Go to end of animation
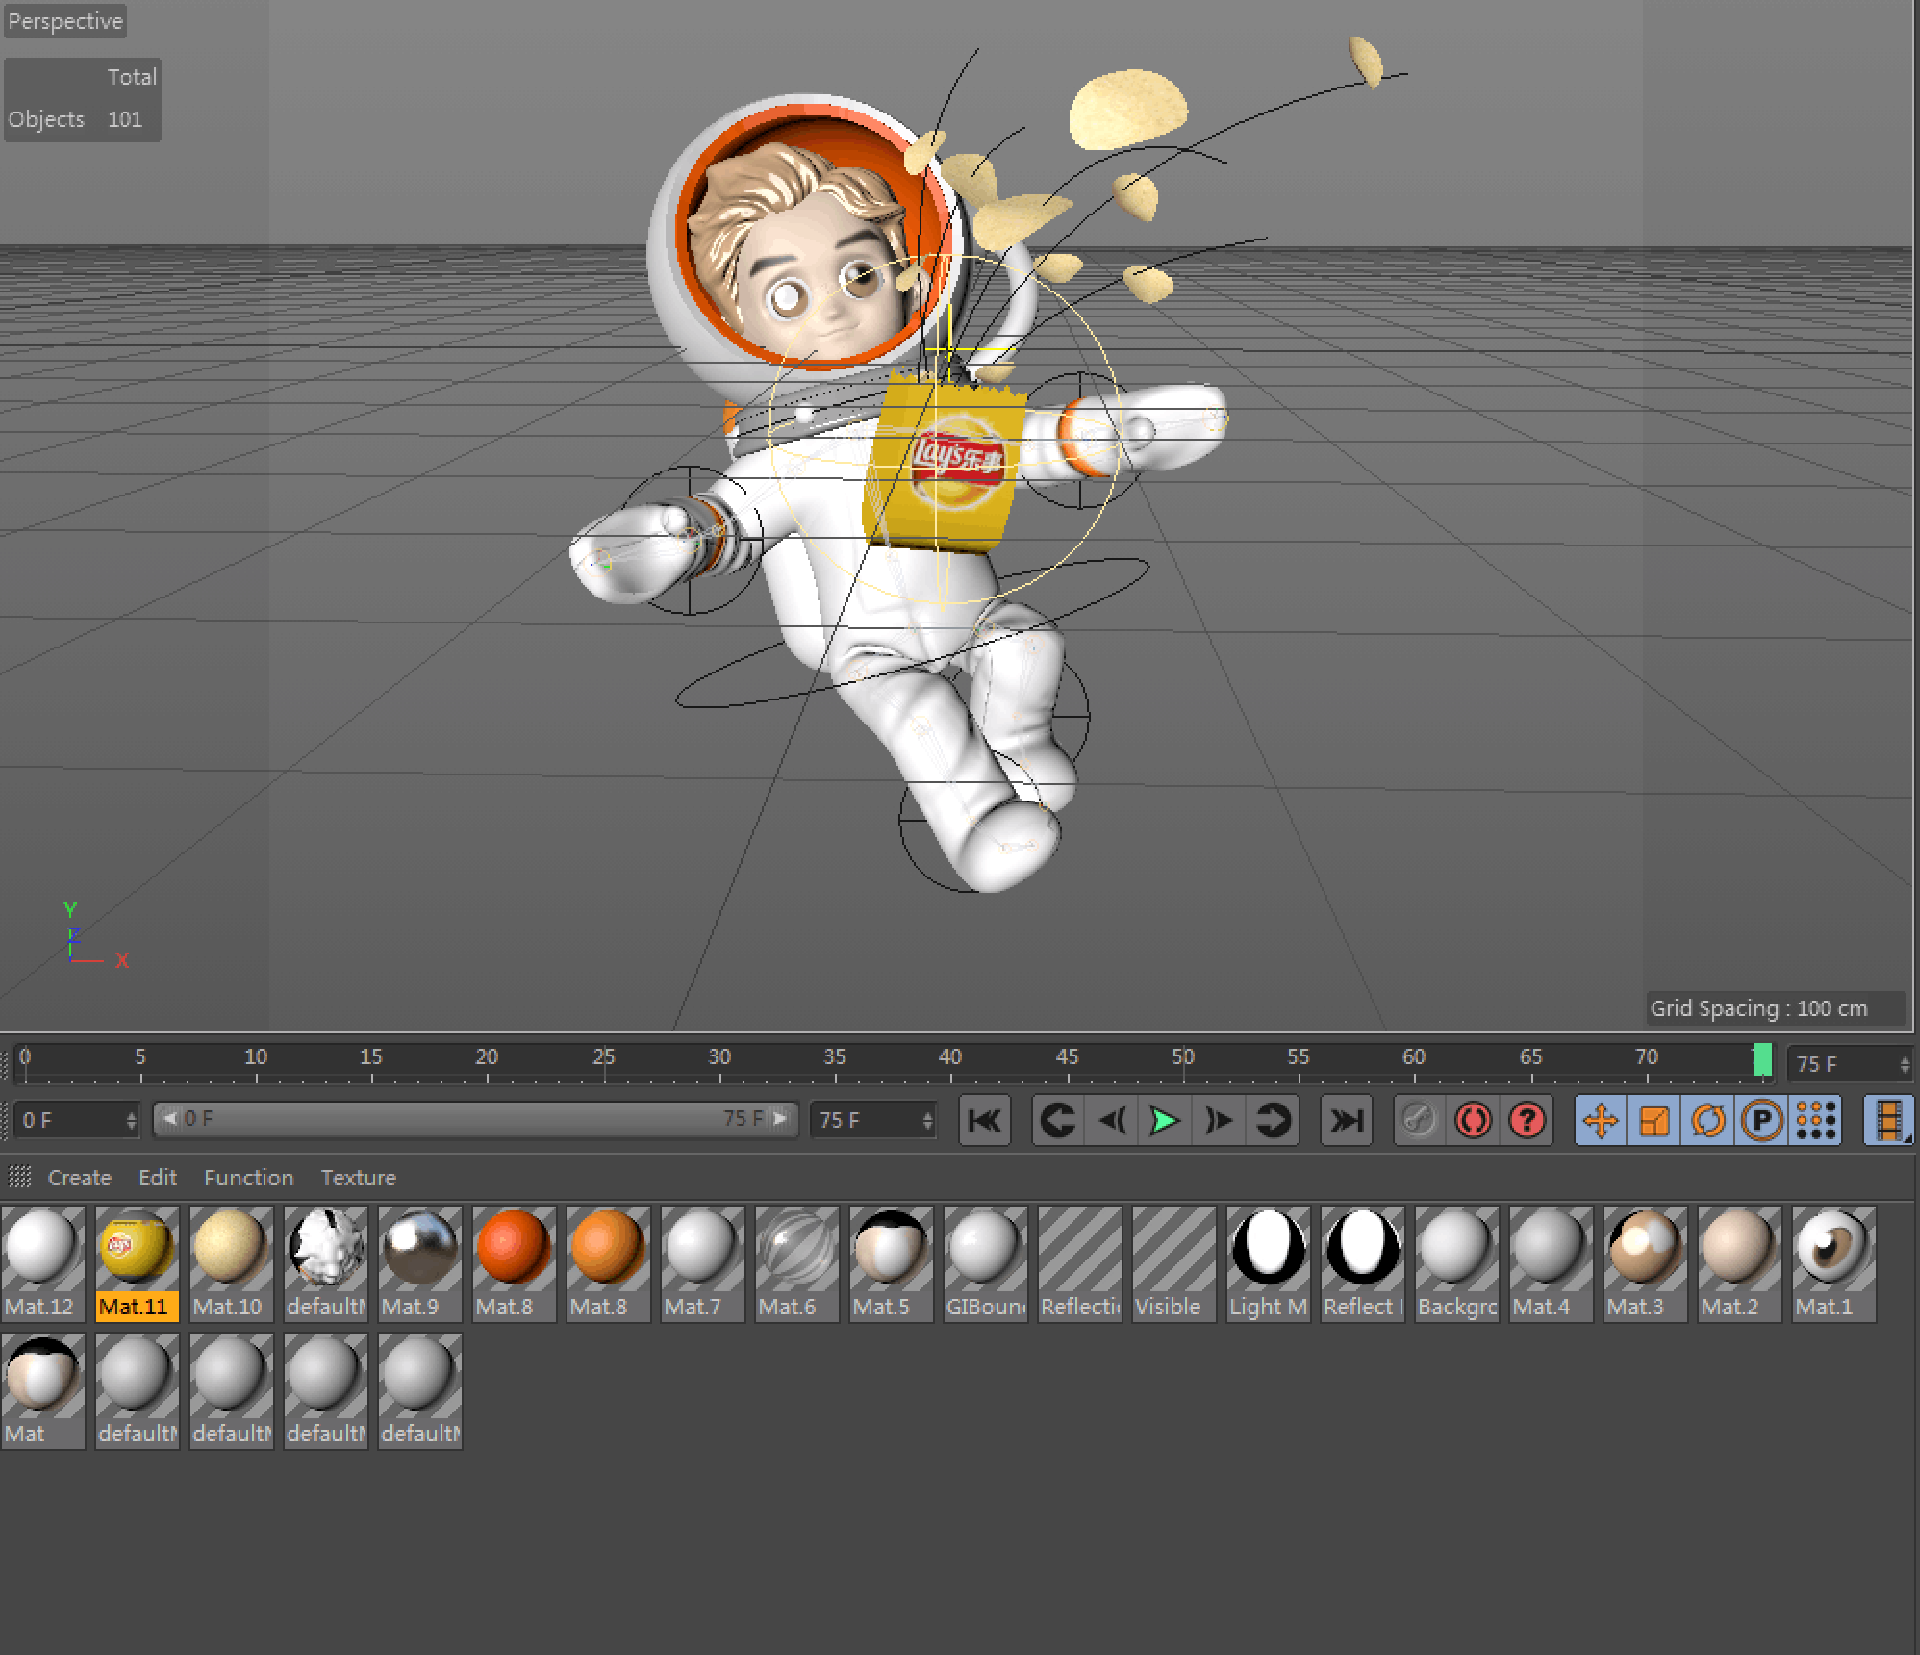This screenshot has height=1655, width=1920. pyautogui.click(x=1346, y=1120)
